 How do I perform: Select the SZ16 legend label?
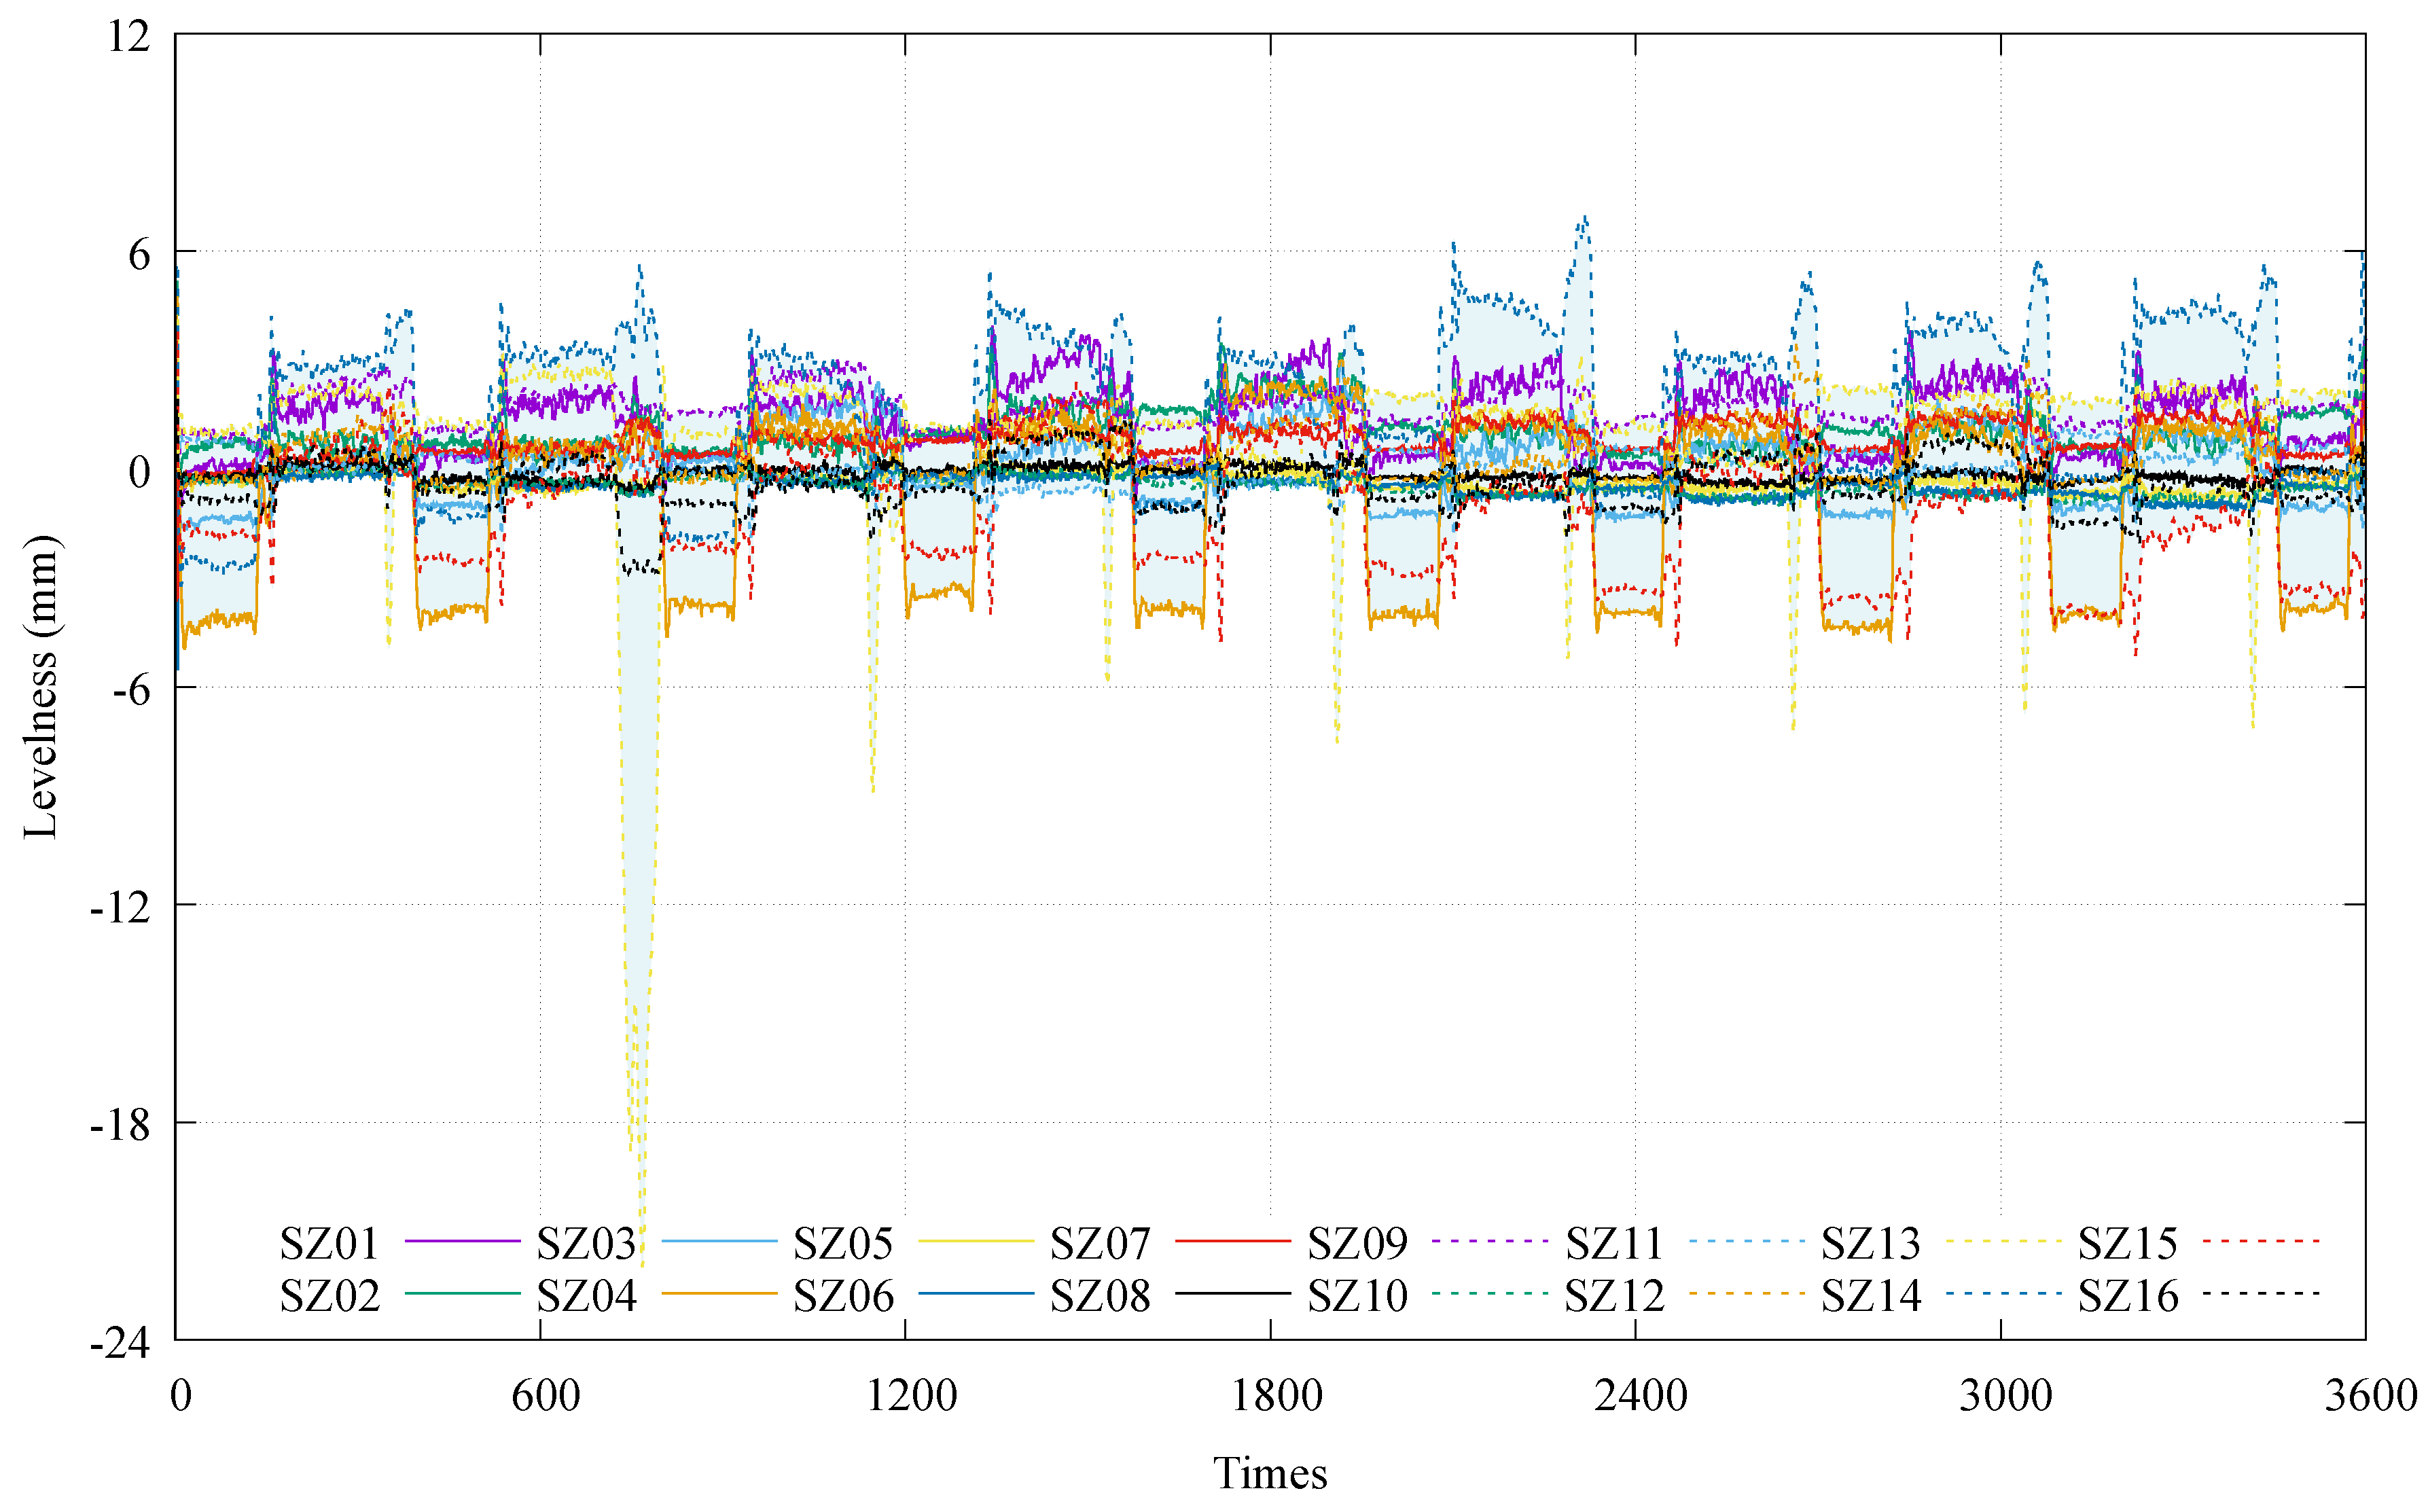click(2128, 1297)
